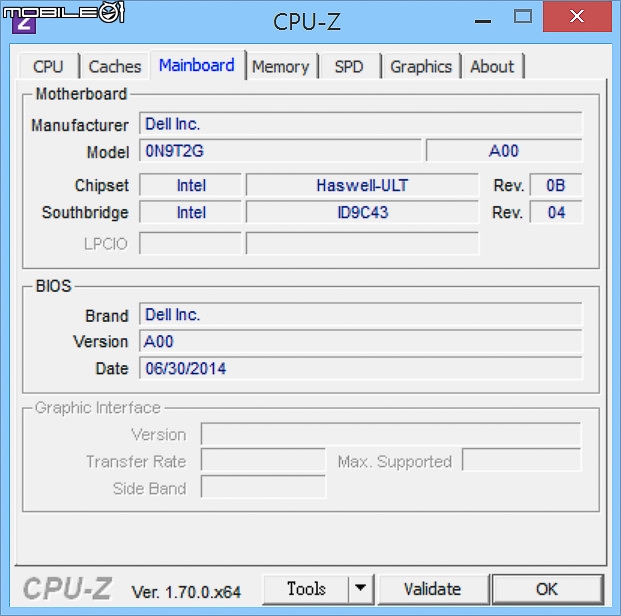Click the empty LPCIO model field
The width and height of the screenshot is (621, 616).
(362, 243)
